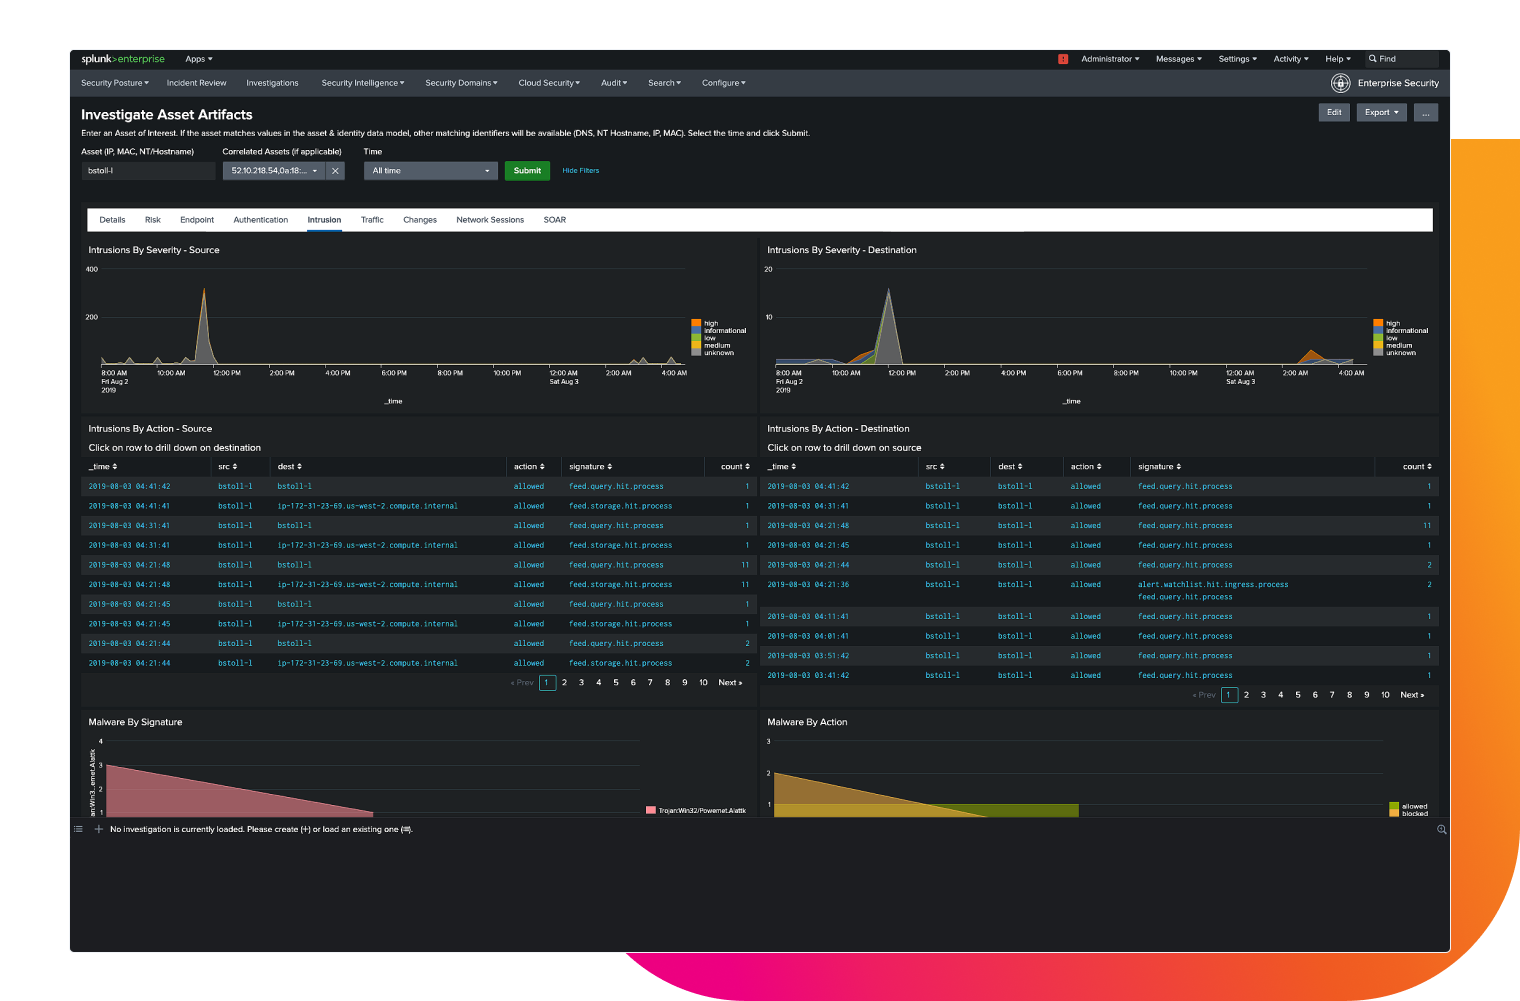The image size is (1520, 1001).
Task: Open the red notification alert icon
Action: click(1062, 59)
